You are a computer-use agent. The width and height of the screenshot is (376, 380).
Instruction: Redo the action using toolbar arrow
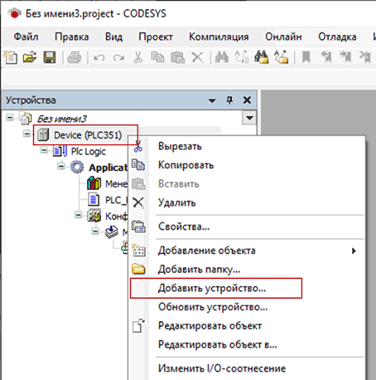coord(118,58)
